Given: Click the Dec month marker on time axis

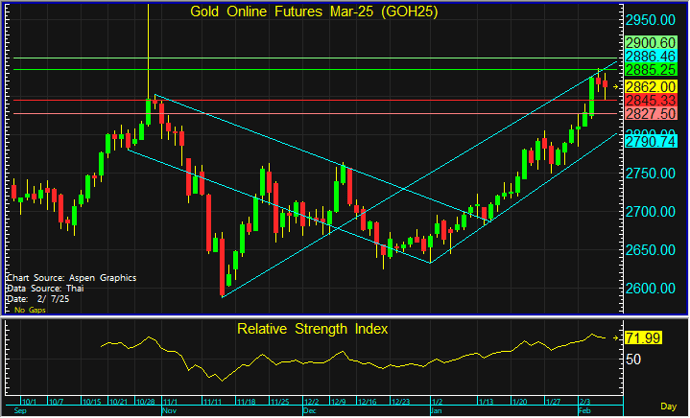Looking at the screenshot, I should point(309,410).
